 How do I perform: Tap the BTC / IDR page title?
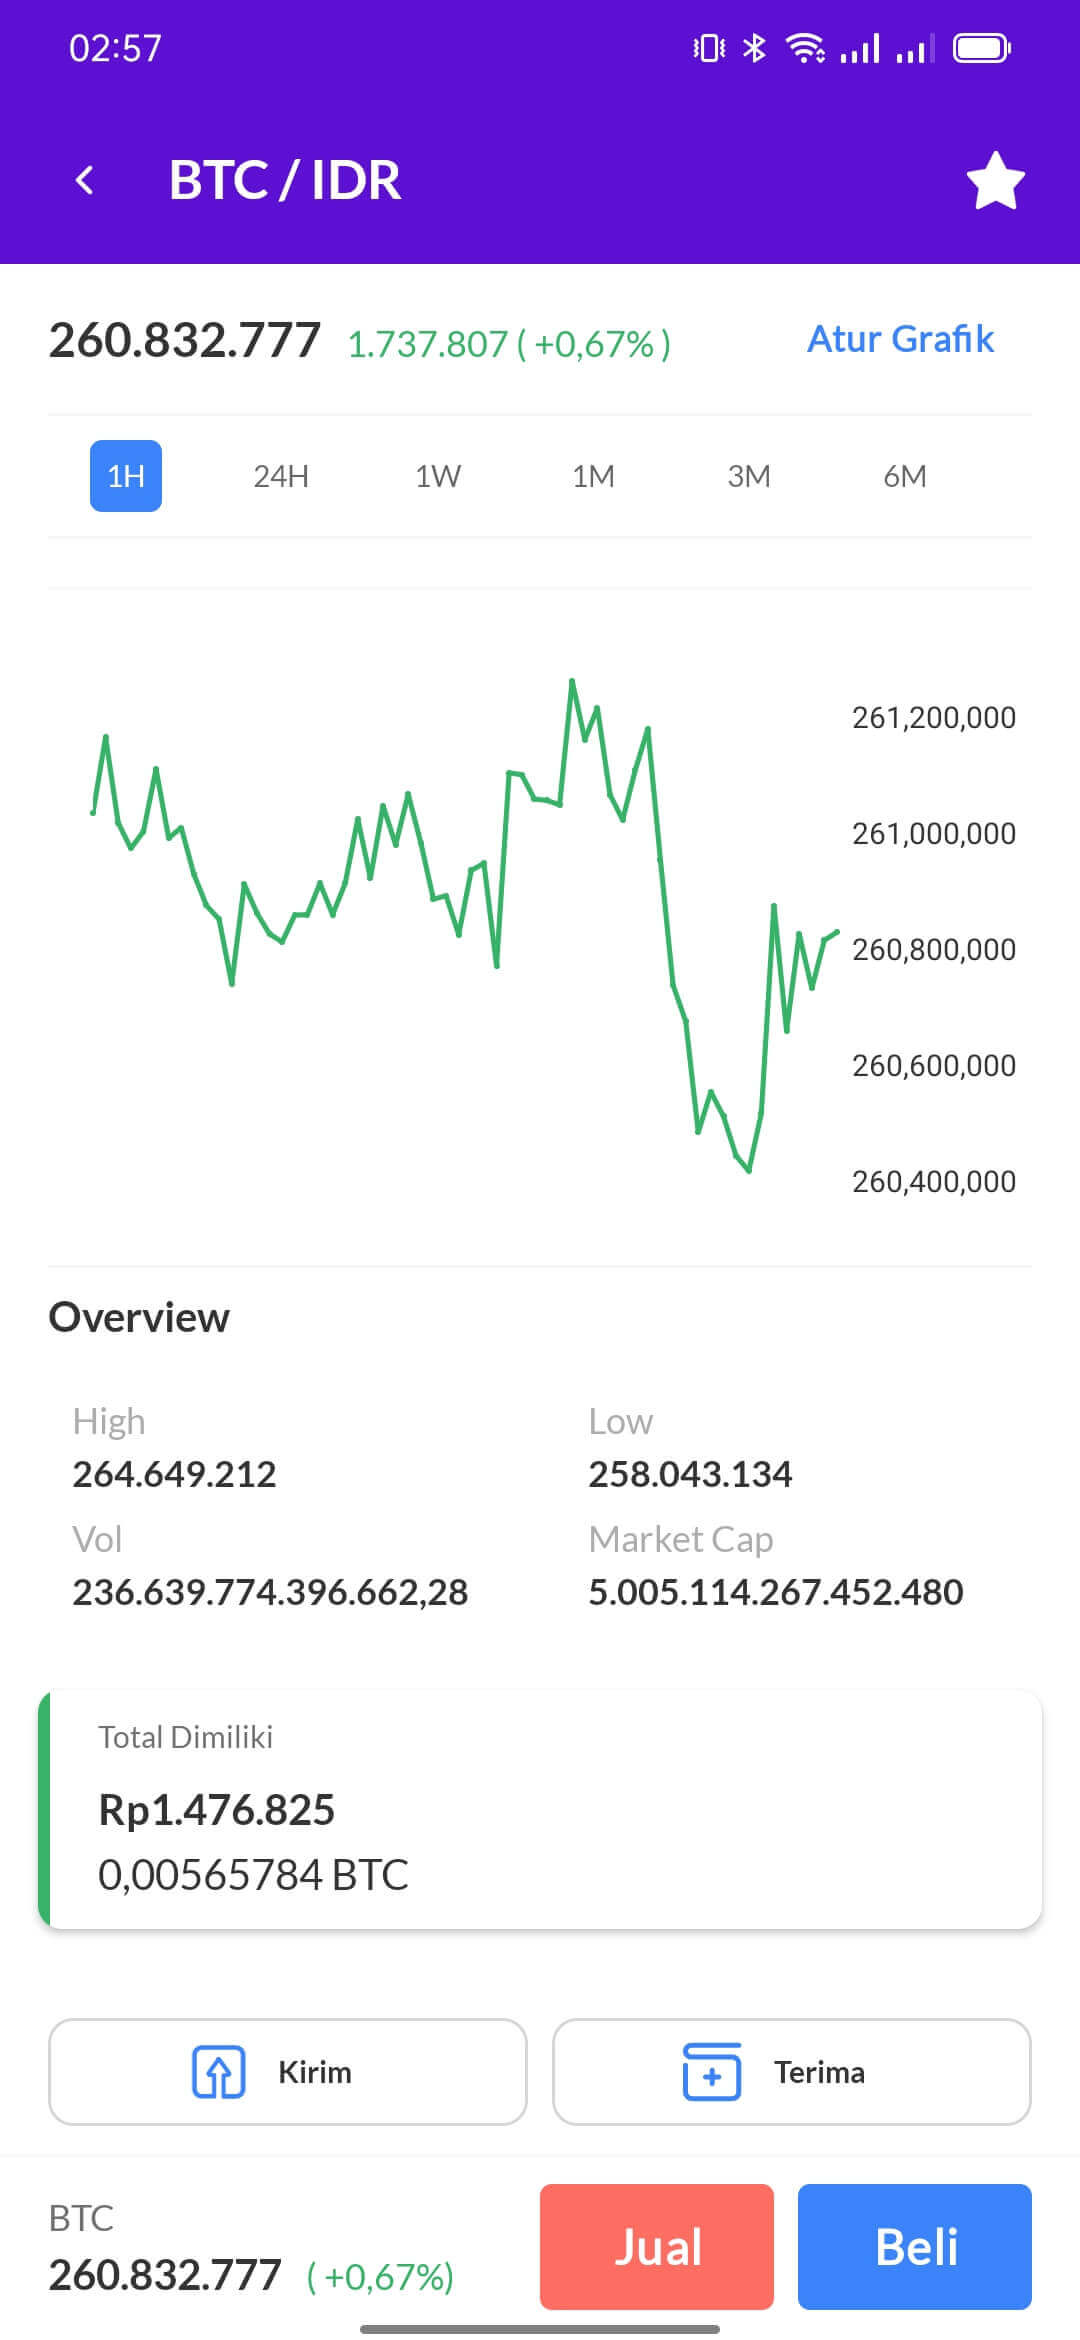(285, 181)
